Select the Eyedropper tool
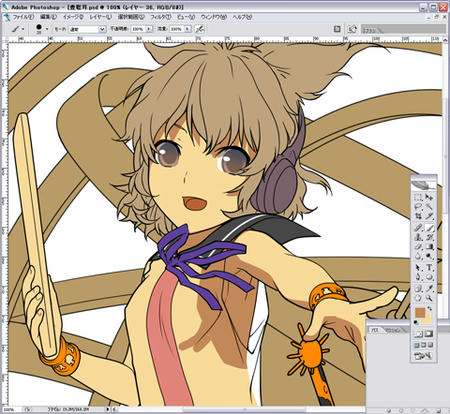Image resolution: width=450 pixels, height=414 pixels. (429, 288)
